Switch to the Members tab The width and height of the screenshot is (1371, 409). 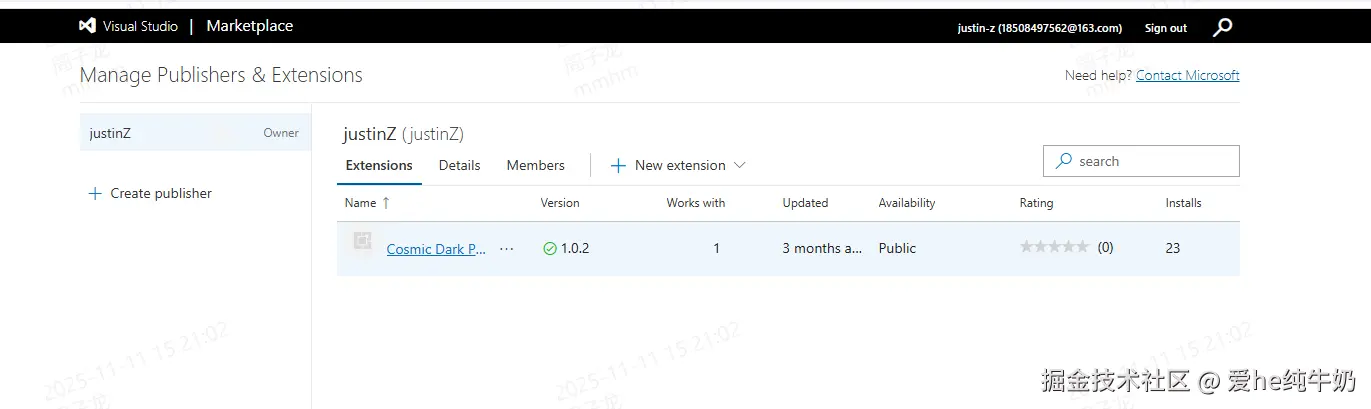(535, 166)
